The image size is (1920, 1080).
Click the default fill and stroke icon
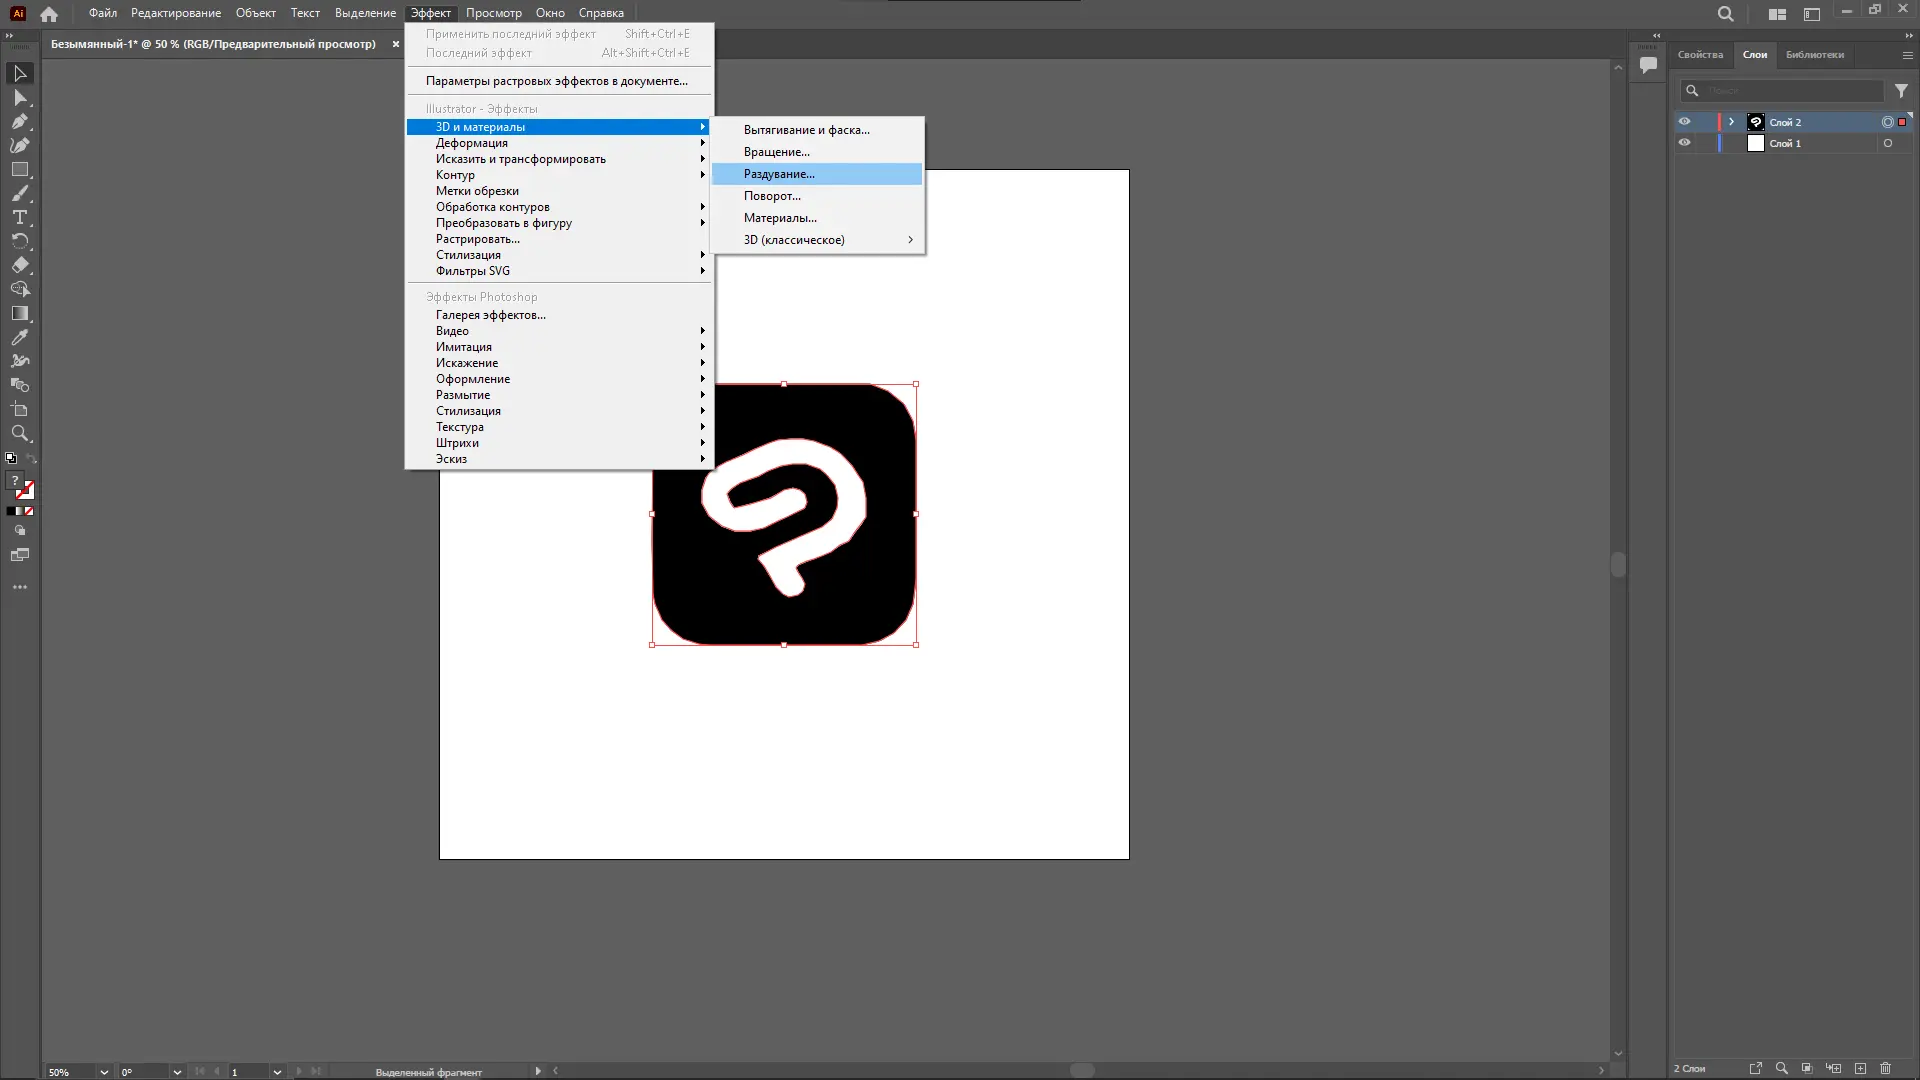[11, 458]
